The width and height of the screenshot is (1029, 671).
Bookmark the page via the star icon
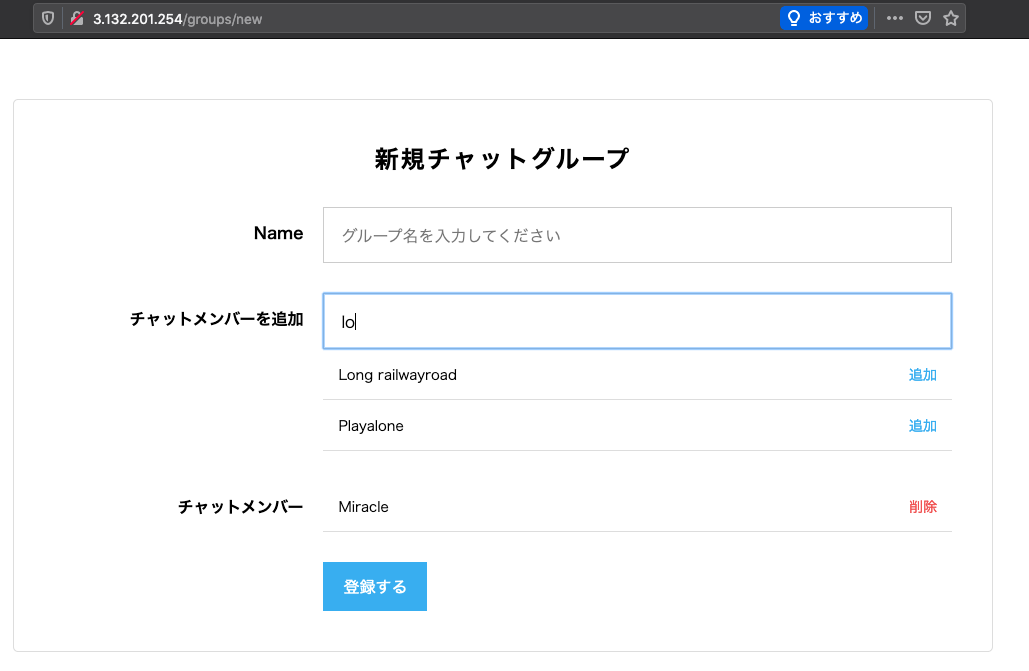pos(950,18)
